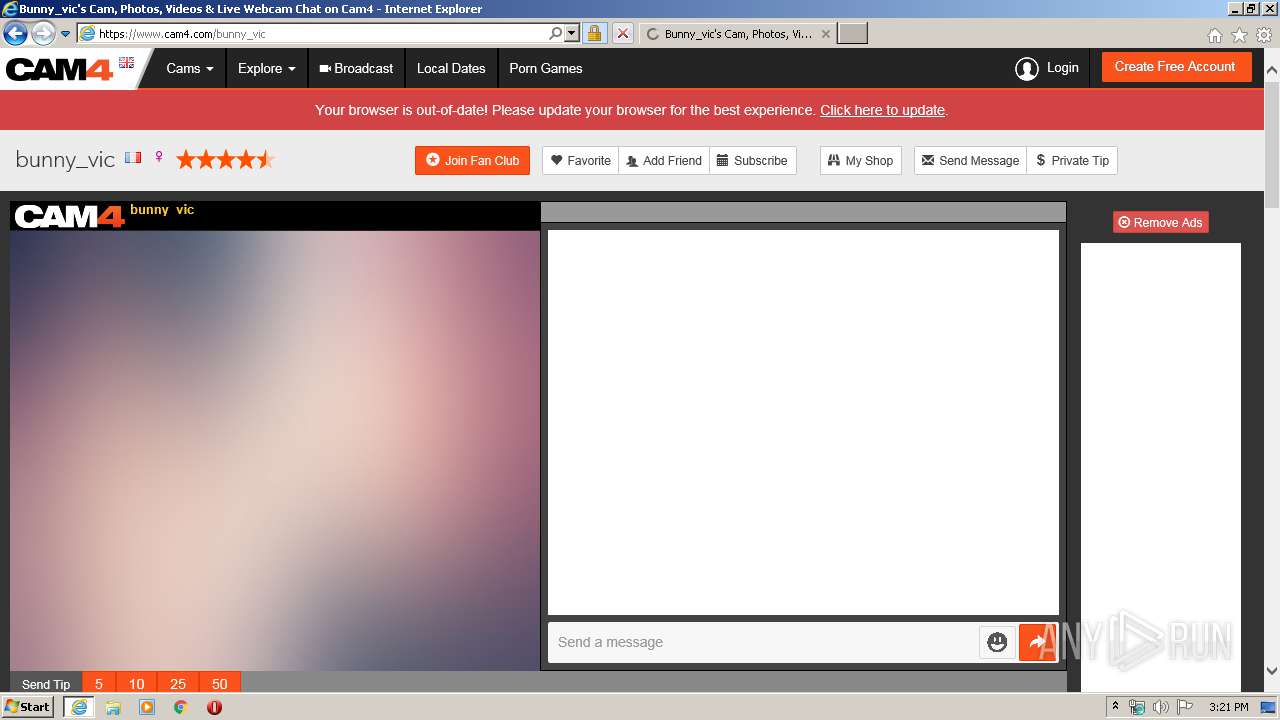Click Internet Explorer taskbar icon
1280x720 pixels.
tap(79, 707)
